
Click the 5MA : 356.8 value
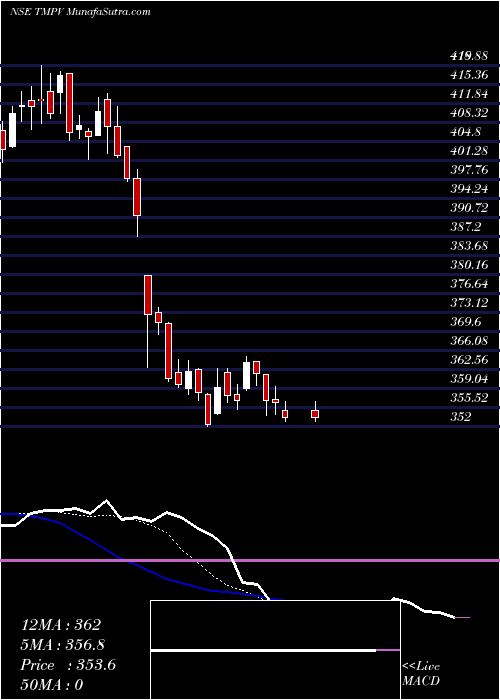[x=65, y=645]
